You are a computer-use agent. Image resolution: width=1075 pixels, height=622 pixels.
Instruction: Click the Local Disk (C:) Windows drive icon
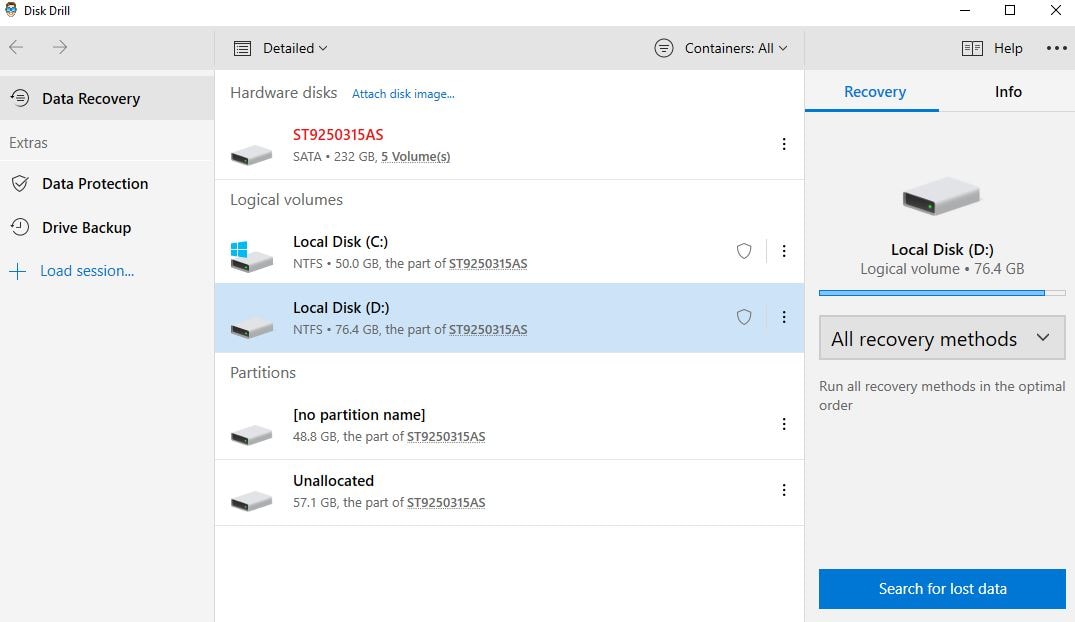[x=252, y=256]
